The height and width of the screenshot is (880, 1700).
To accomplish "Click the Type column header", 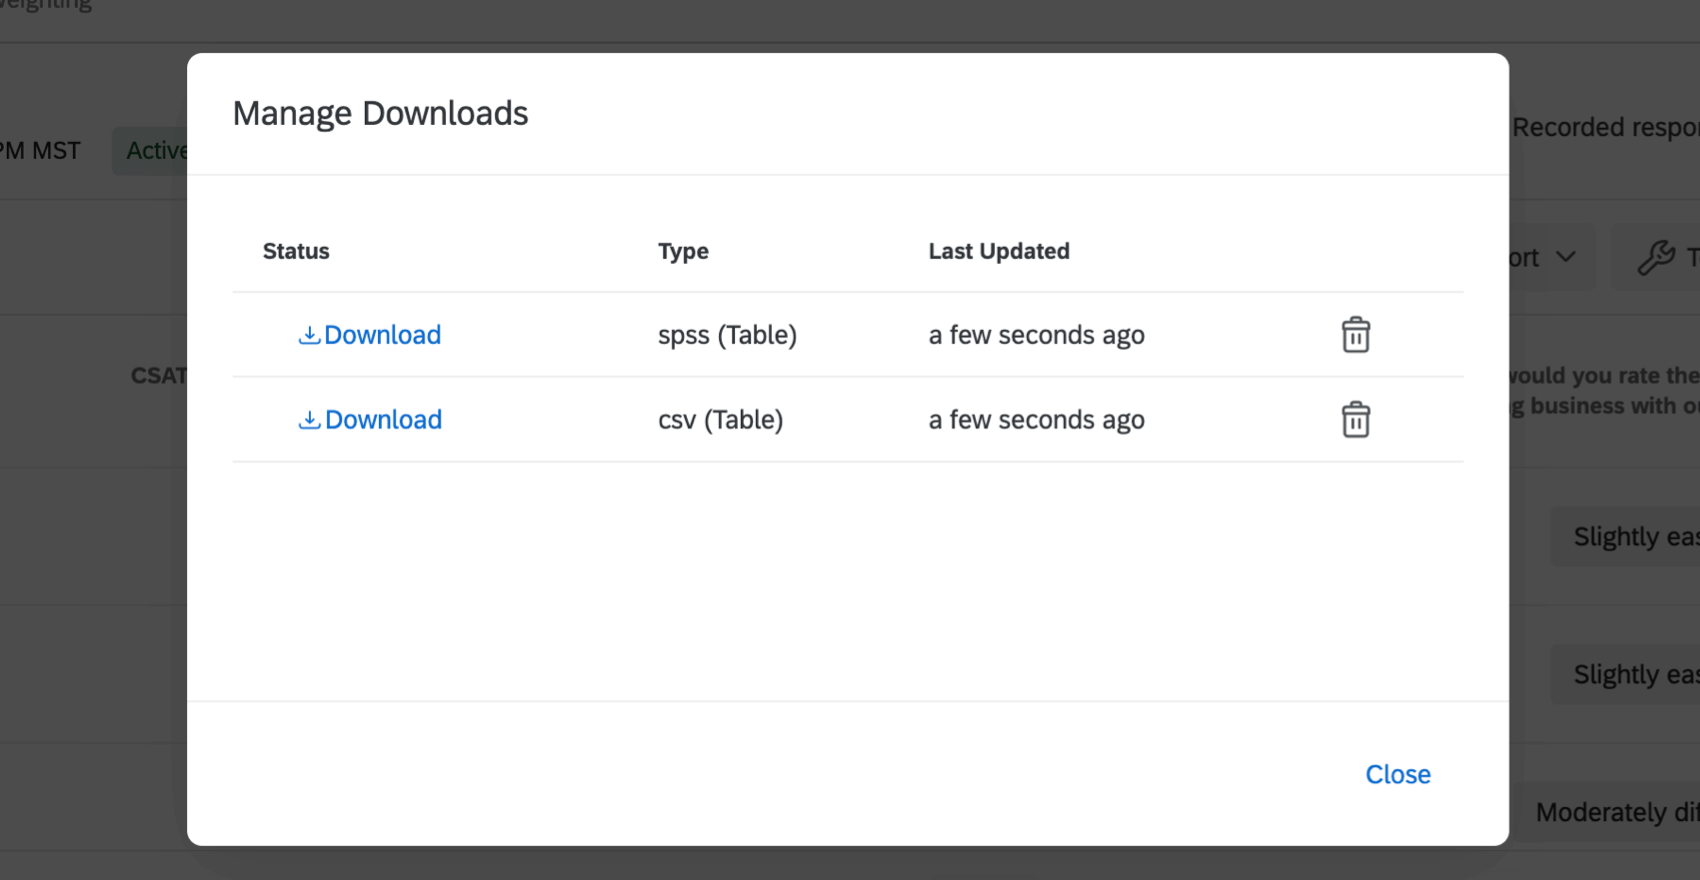I will [x=683, y=251].
